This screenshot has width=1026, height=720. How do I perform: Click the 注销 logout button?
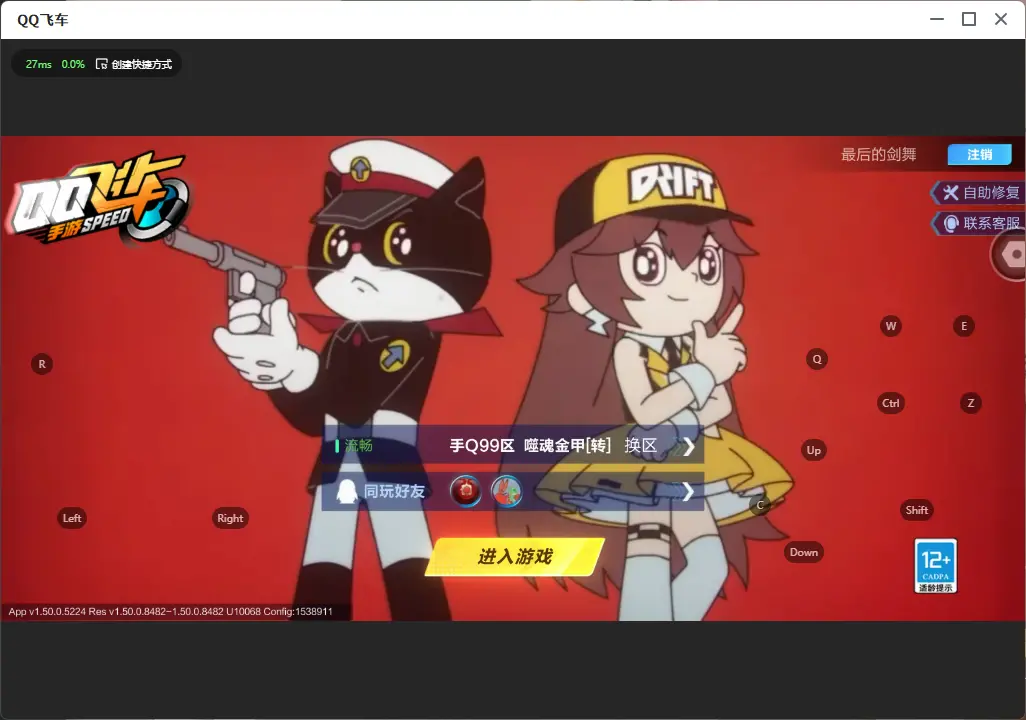click(x=980, y=154)
